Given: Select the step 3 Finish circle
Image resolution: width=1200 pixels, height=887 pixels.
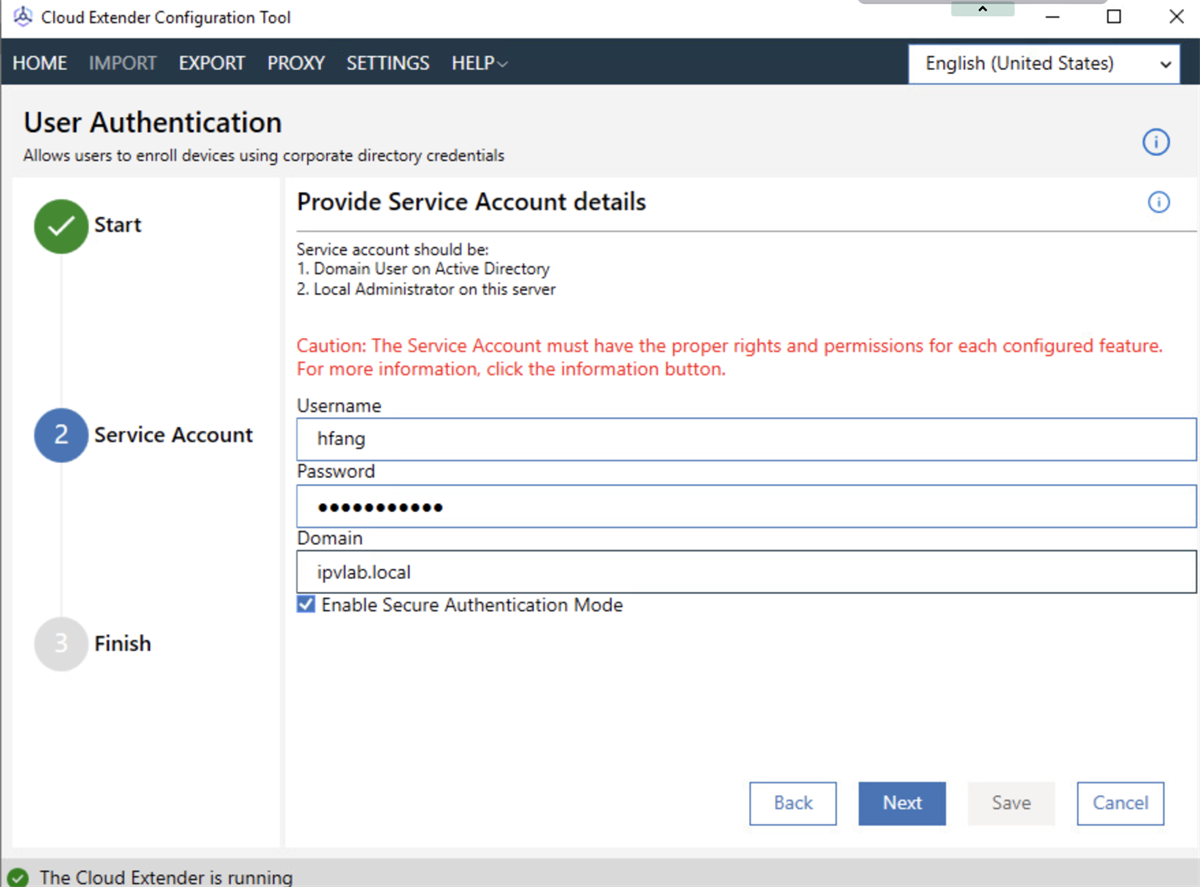Looking at the screenshot, I should [x=61, y=644].
